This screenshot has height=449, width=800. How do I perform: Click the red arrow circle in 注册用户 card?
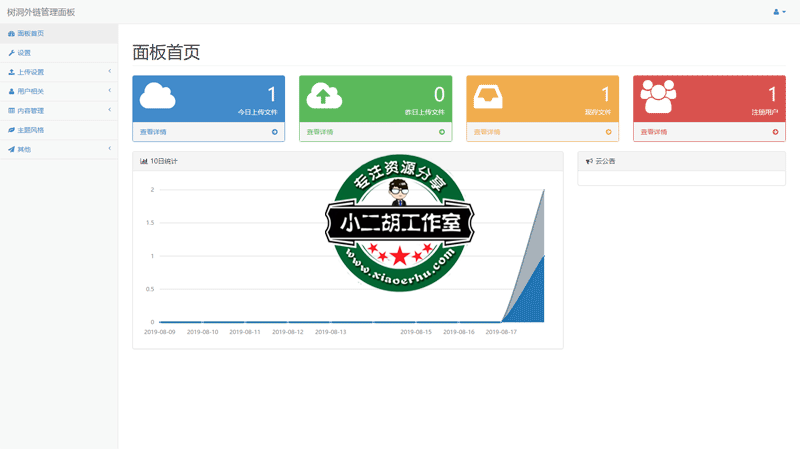click(775, 132)
